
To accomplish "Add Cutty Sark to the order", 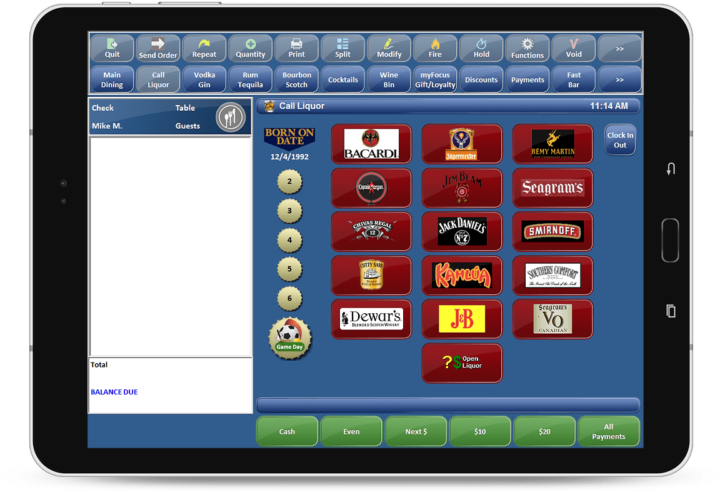I will (x=371, y=275).
